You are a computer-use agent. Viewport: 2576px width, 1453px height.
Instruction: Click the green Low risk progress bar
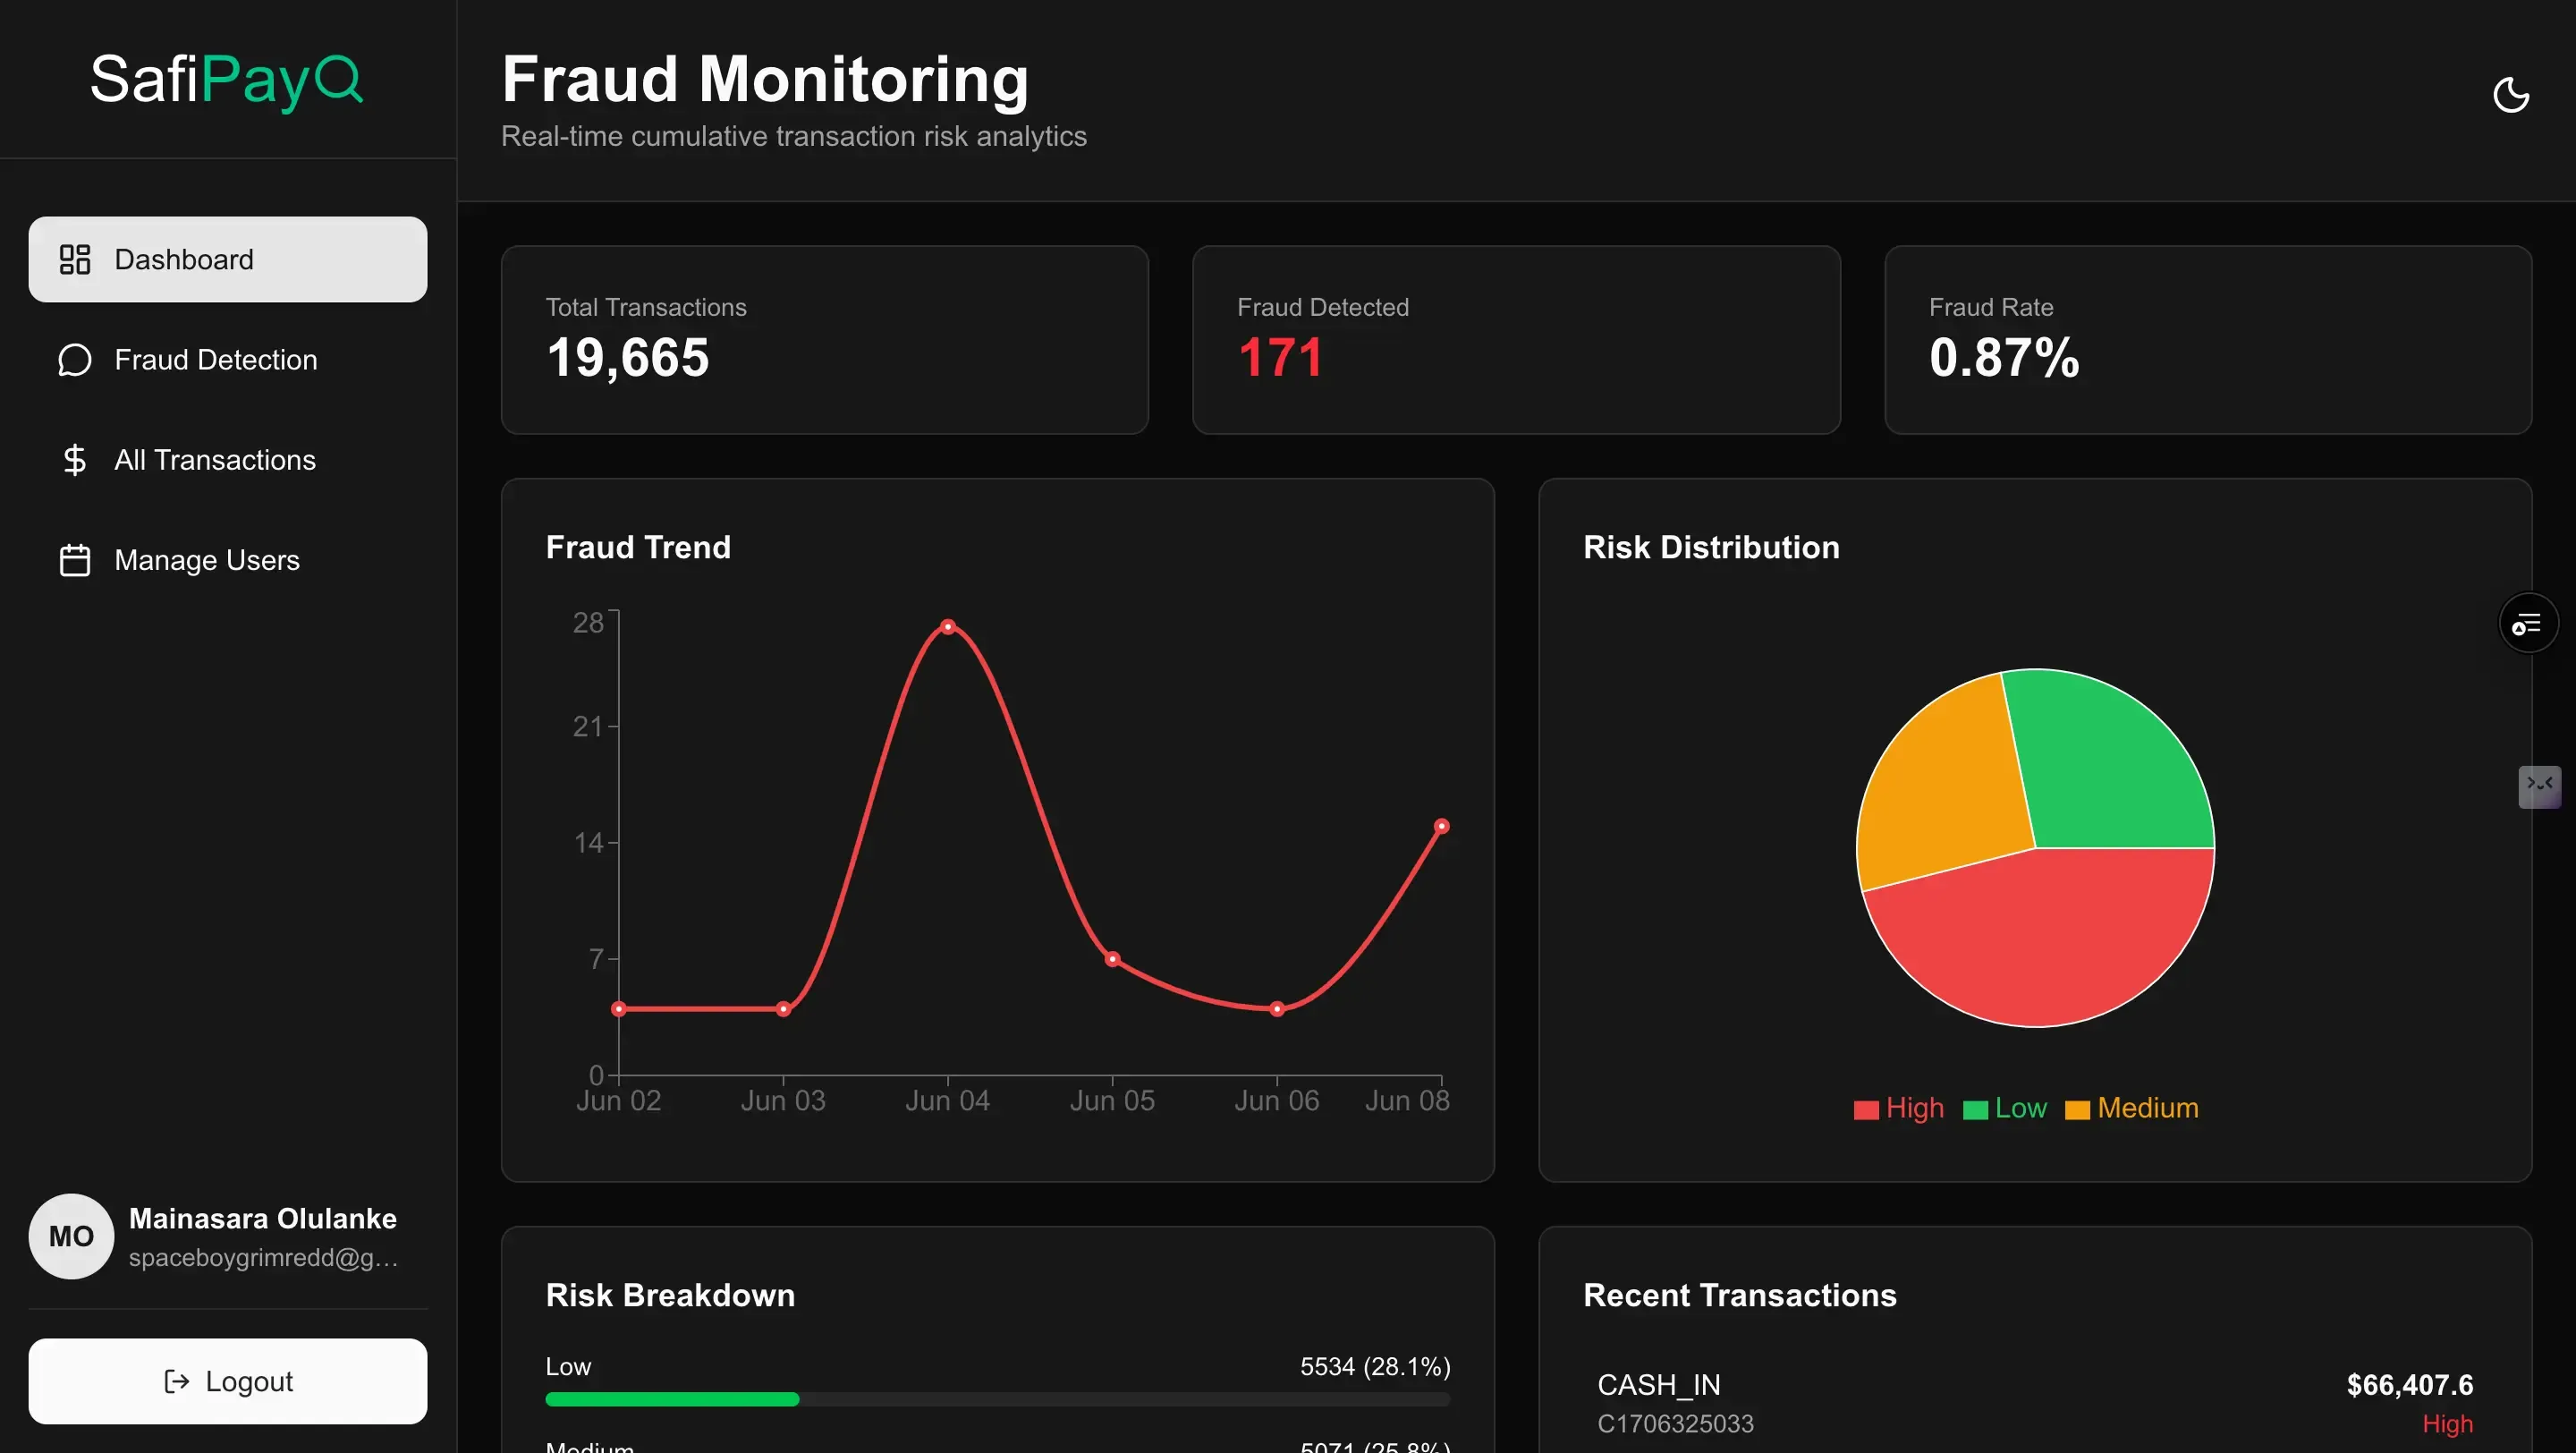pos(672,1399)
